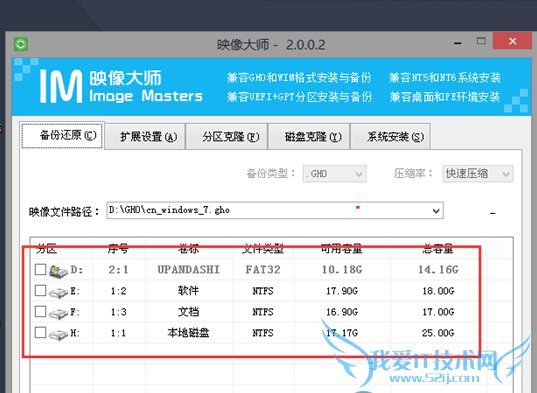Image resolution: width=537 pixels, height=393 pixels.
Task: Check the H: partition checkbox
Action: [40, 332]
